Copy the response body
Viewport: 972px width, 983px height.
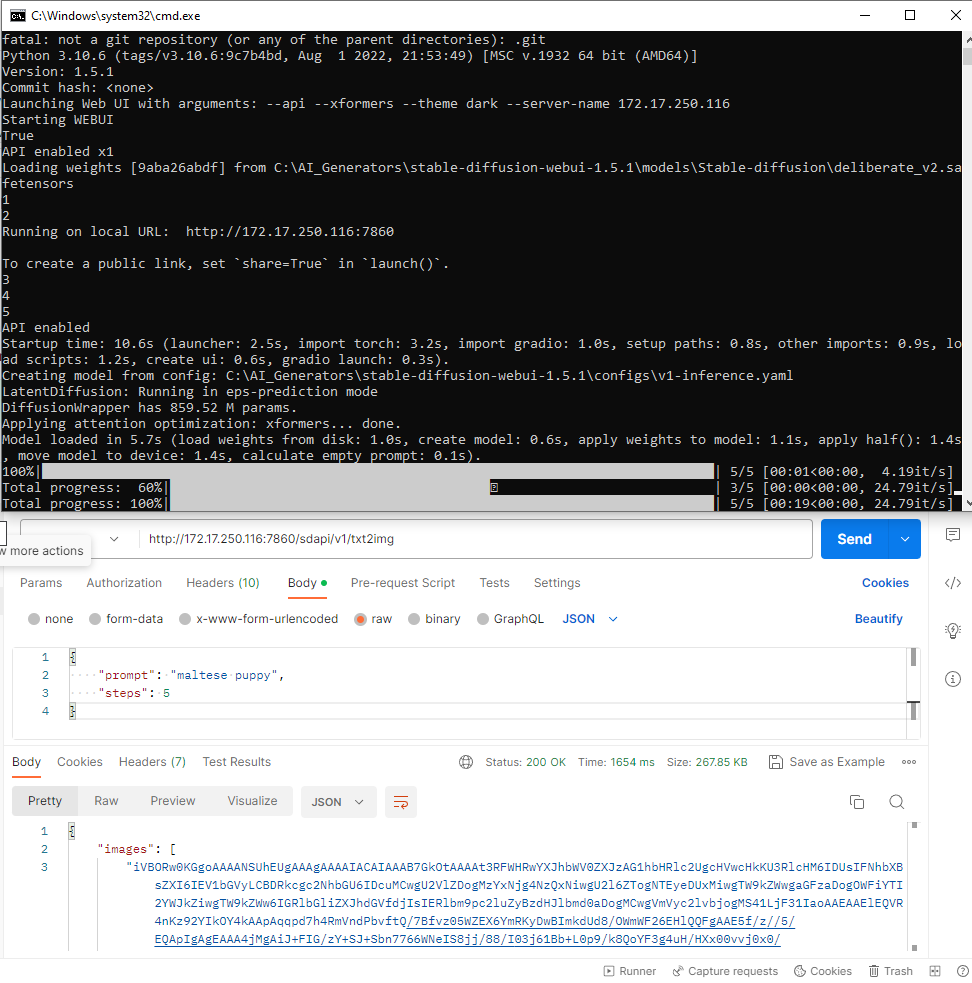coord(857,801)
